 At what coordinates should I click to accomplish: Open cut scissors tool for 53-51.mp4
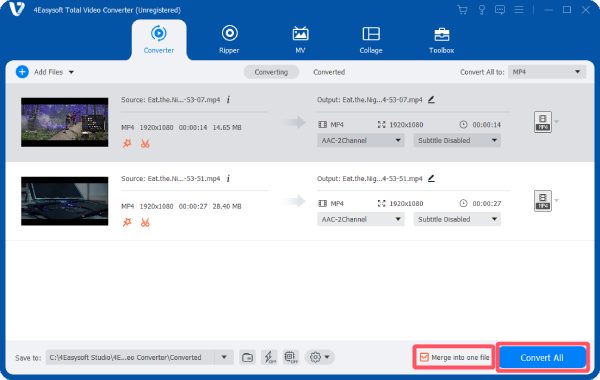145,222
